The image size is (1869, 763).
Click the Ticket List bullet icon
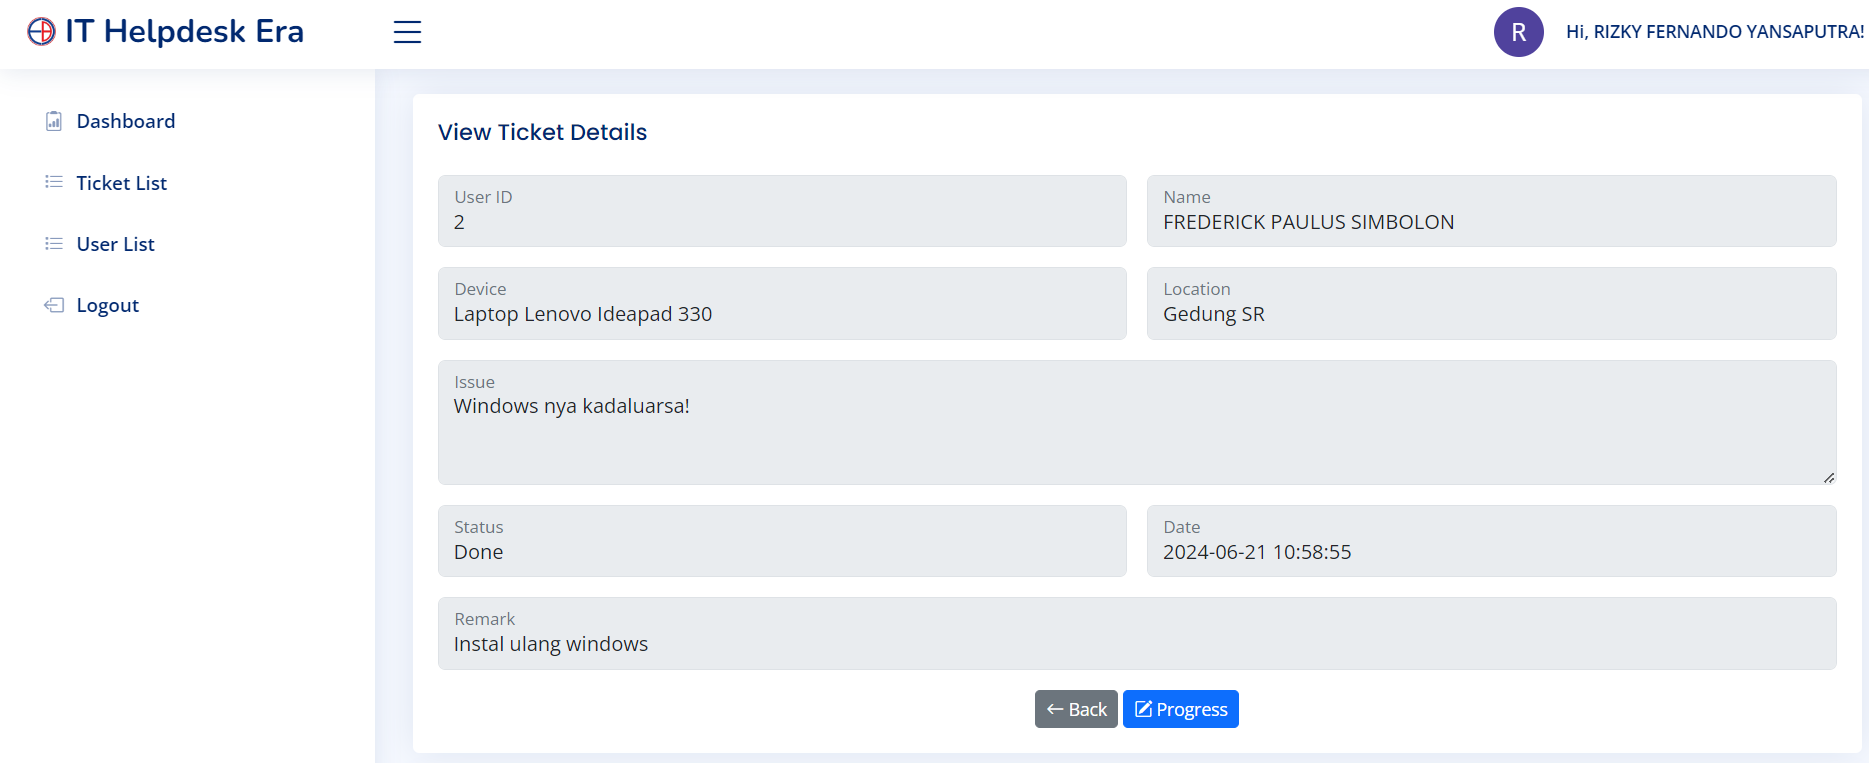click(54, 182)
